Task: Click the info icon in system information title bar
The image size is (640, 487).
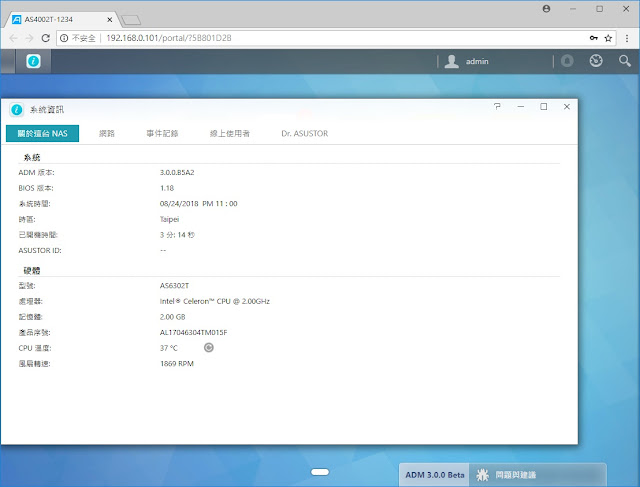Action: click(17, 109)
